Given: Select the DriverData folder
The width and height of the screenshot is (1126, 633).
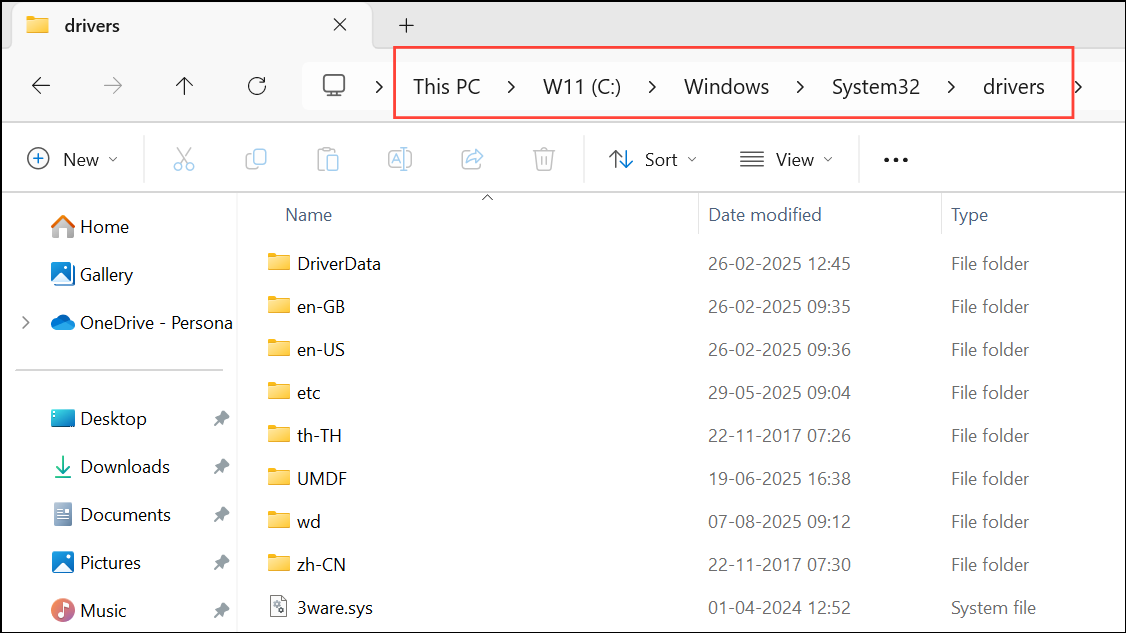Looking at the screenshot, I should point(338,264).
